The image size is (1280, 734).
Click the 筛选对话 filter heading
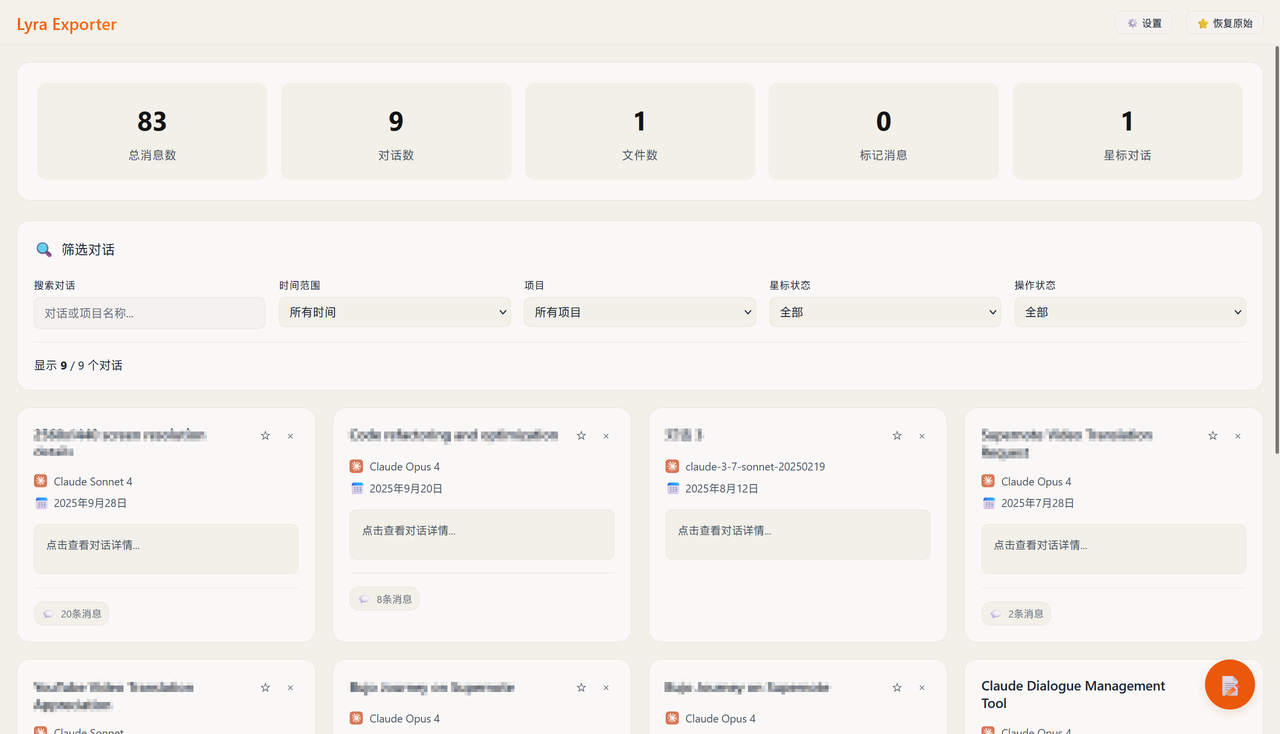[x=88, y=250]
